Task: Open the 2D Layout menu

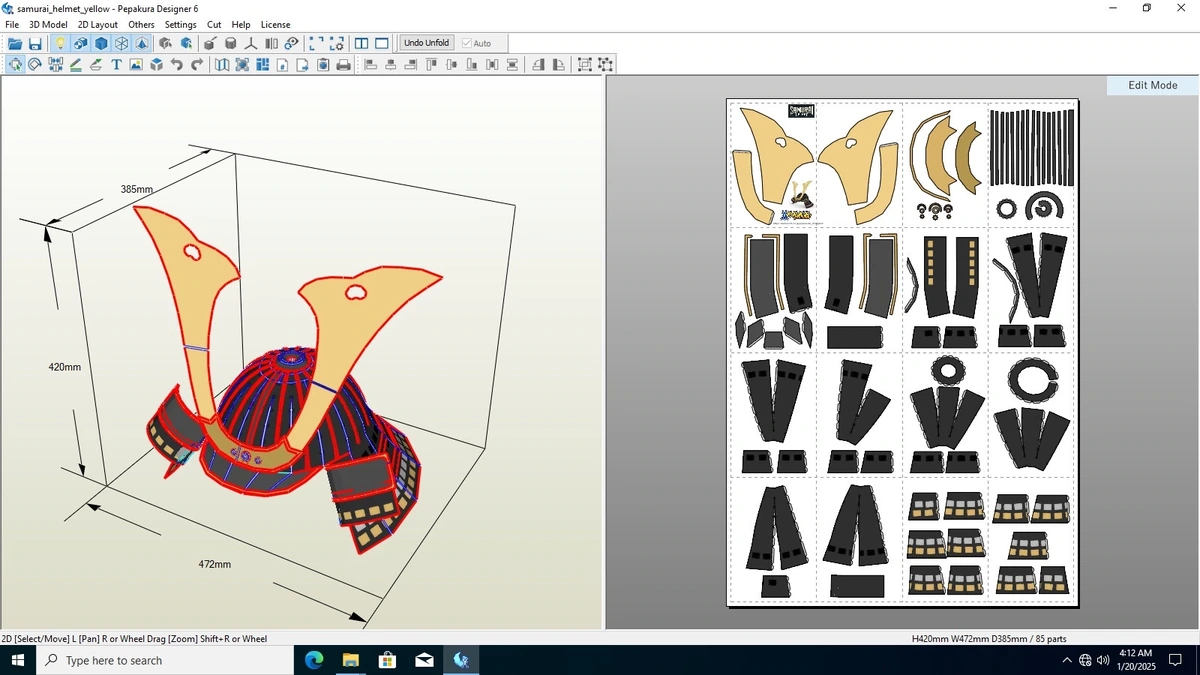Action: [98, 24]
